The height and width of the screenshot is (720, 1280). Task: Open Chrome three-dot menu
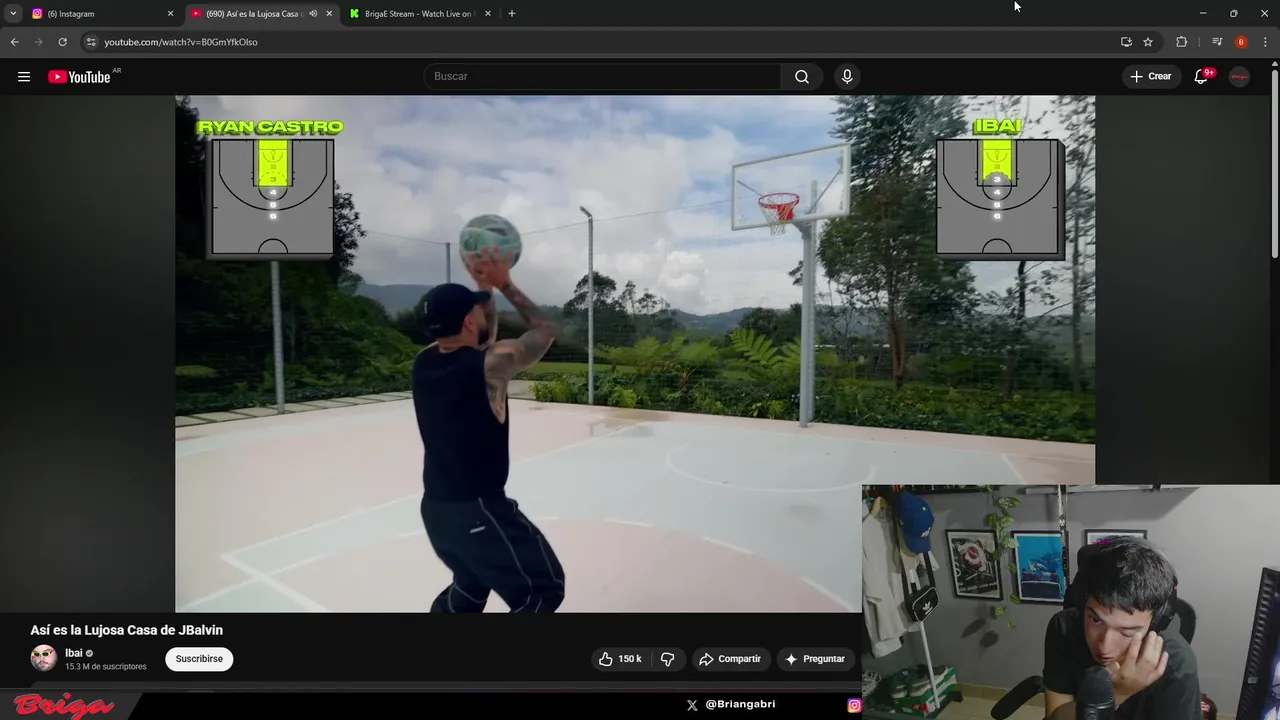coord(1265,42)
